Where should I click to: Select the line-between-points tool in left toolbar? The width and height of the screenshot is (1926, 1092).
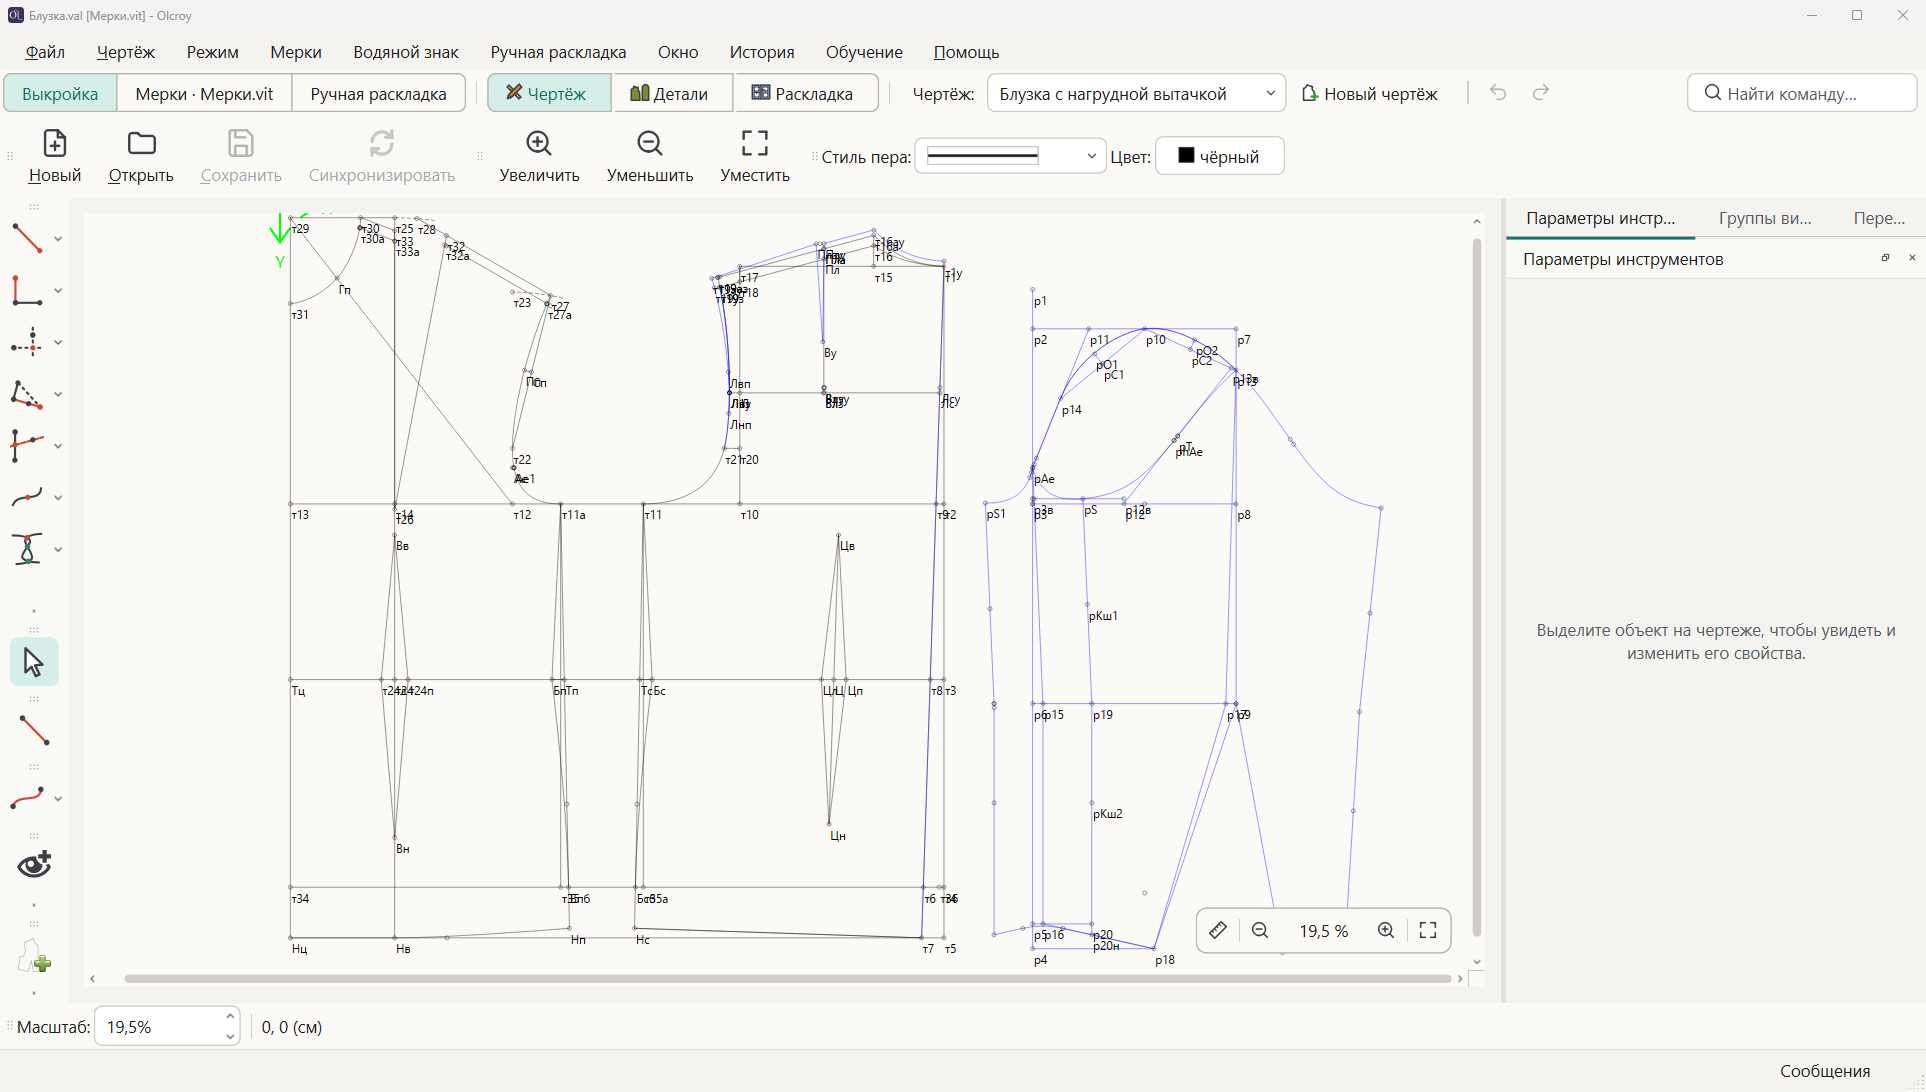[x=27, y=238]
